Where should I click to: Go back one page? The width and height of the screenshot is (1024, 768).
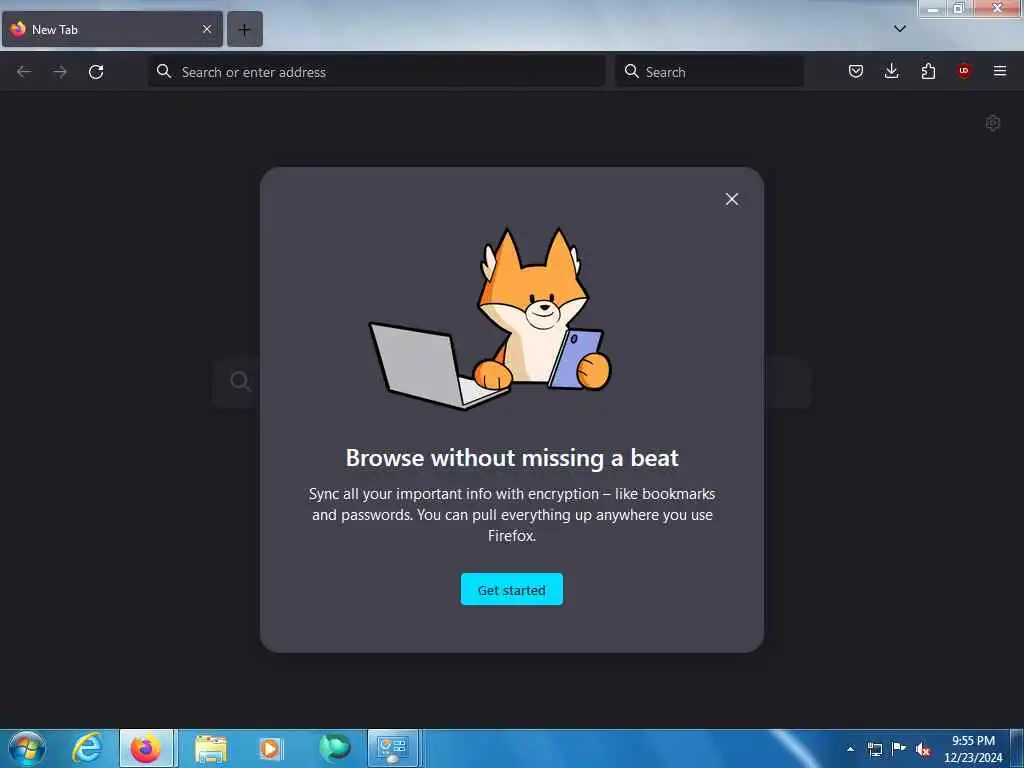(24, 72)
